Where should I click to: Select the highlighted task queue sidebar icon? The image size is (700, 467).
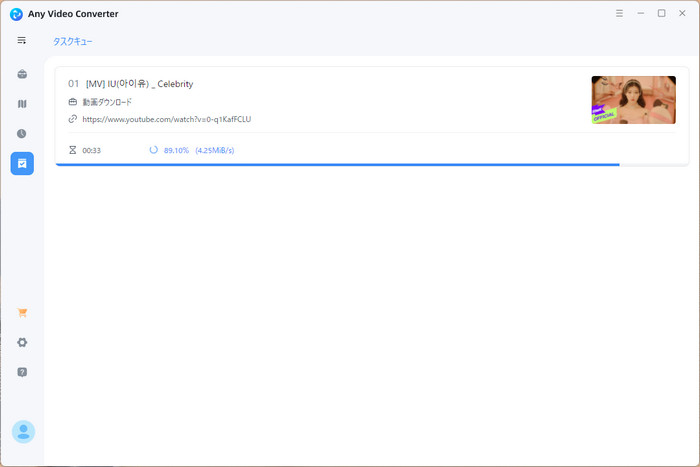22,163
